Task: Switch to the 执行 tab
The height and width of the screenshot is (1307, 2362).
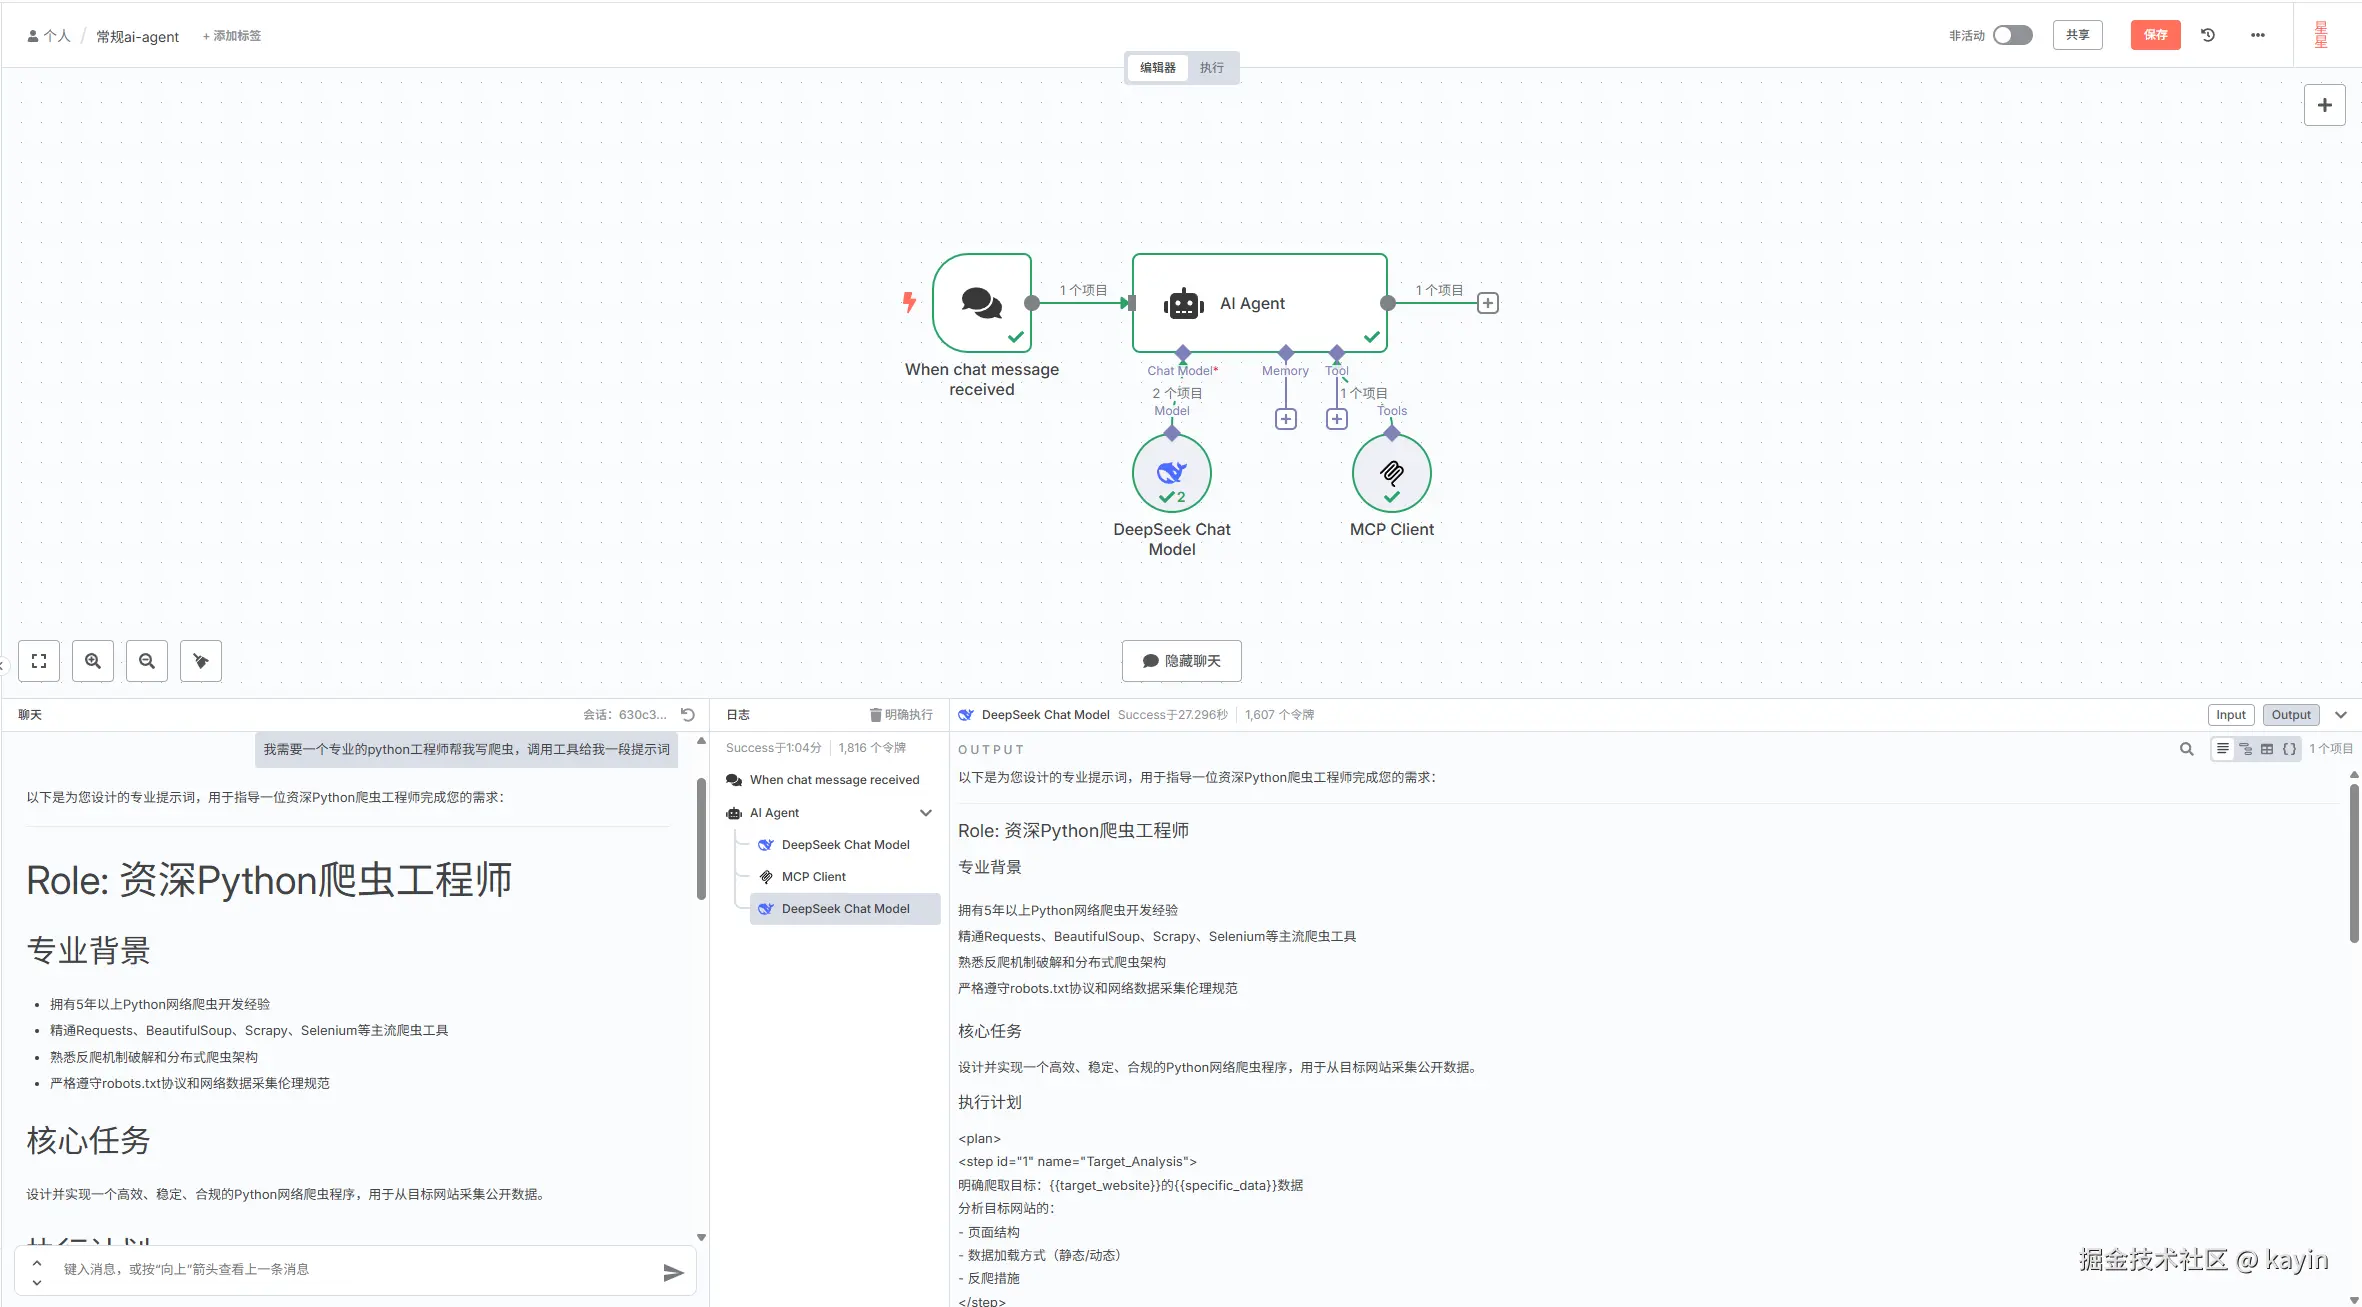Action: coord(1211,68)
